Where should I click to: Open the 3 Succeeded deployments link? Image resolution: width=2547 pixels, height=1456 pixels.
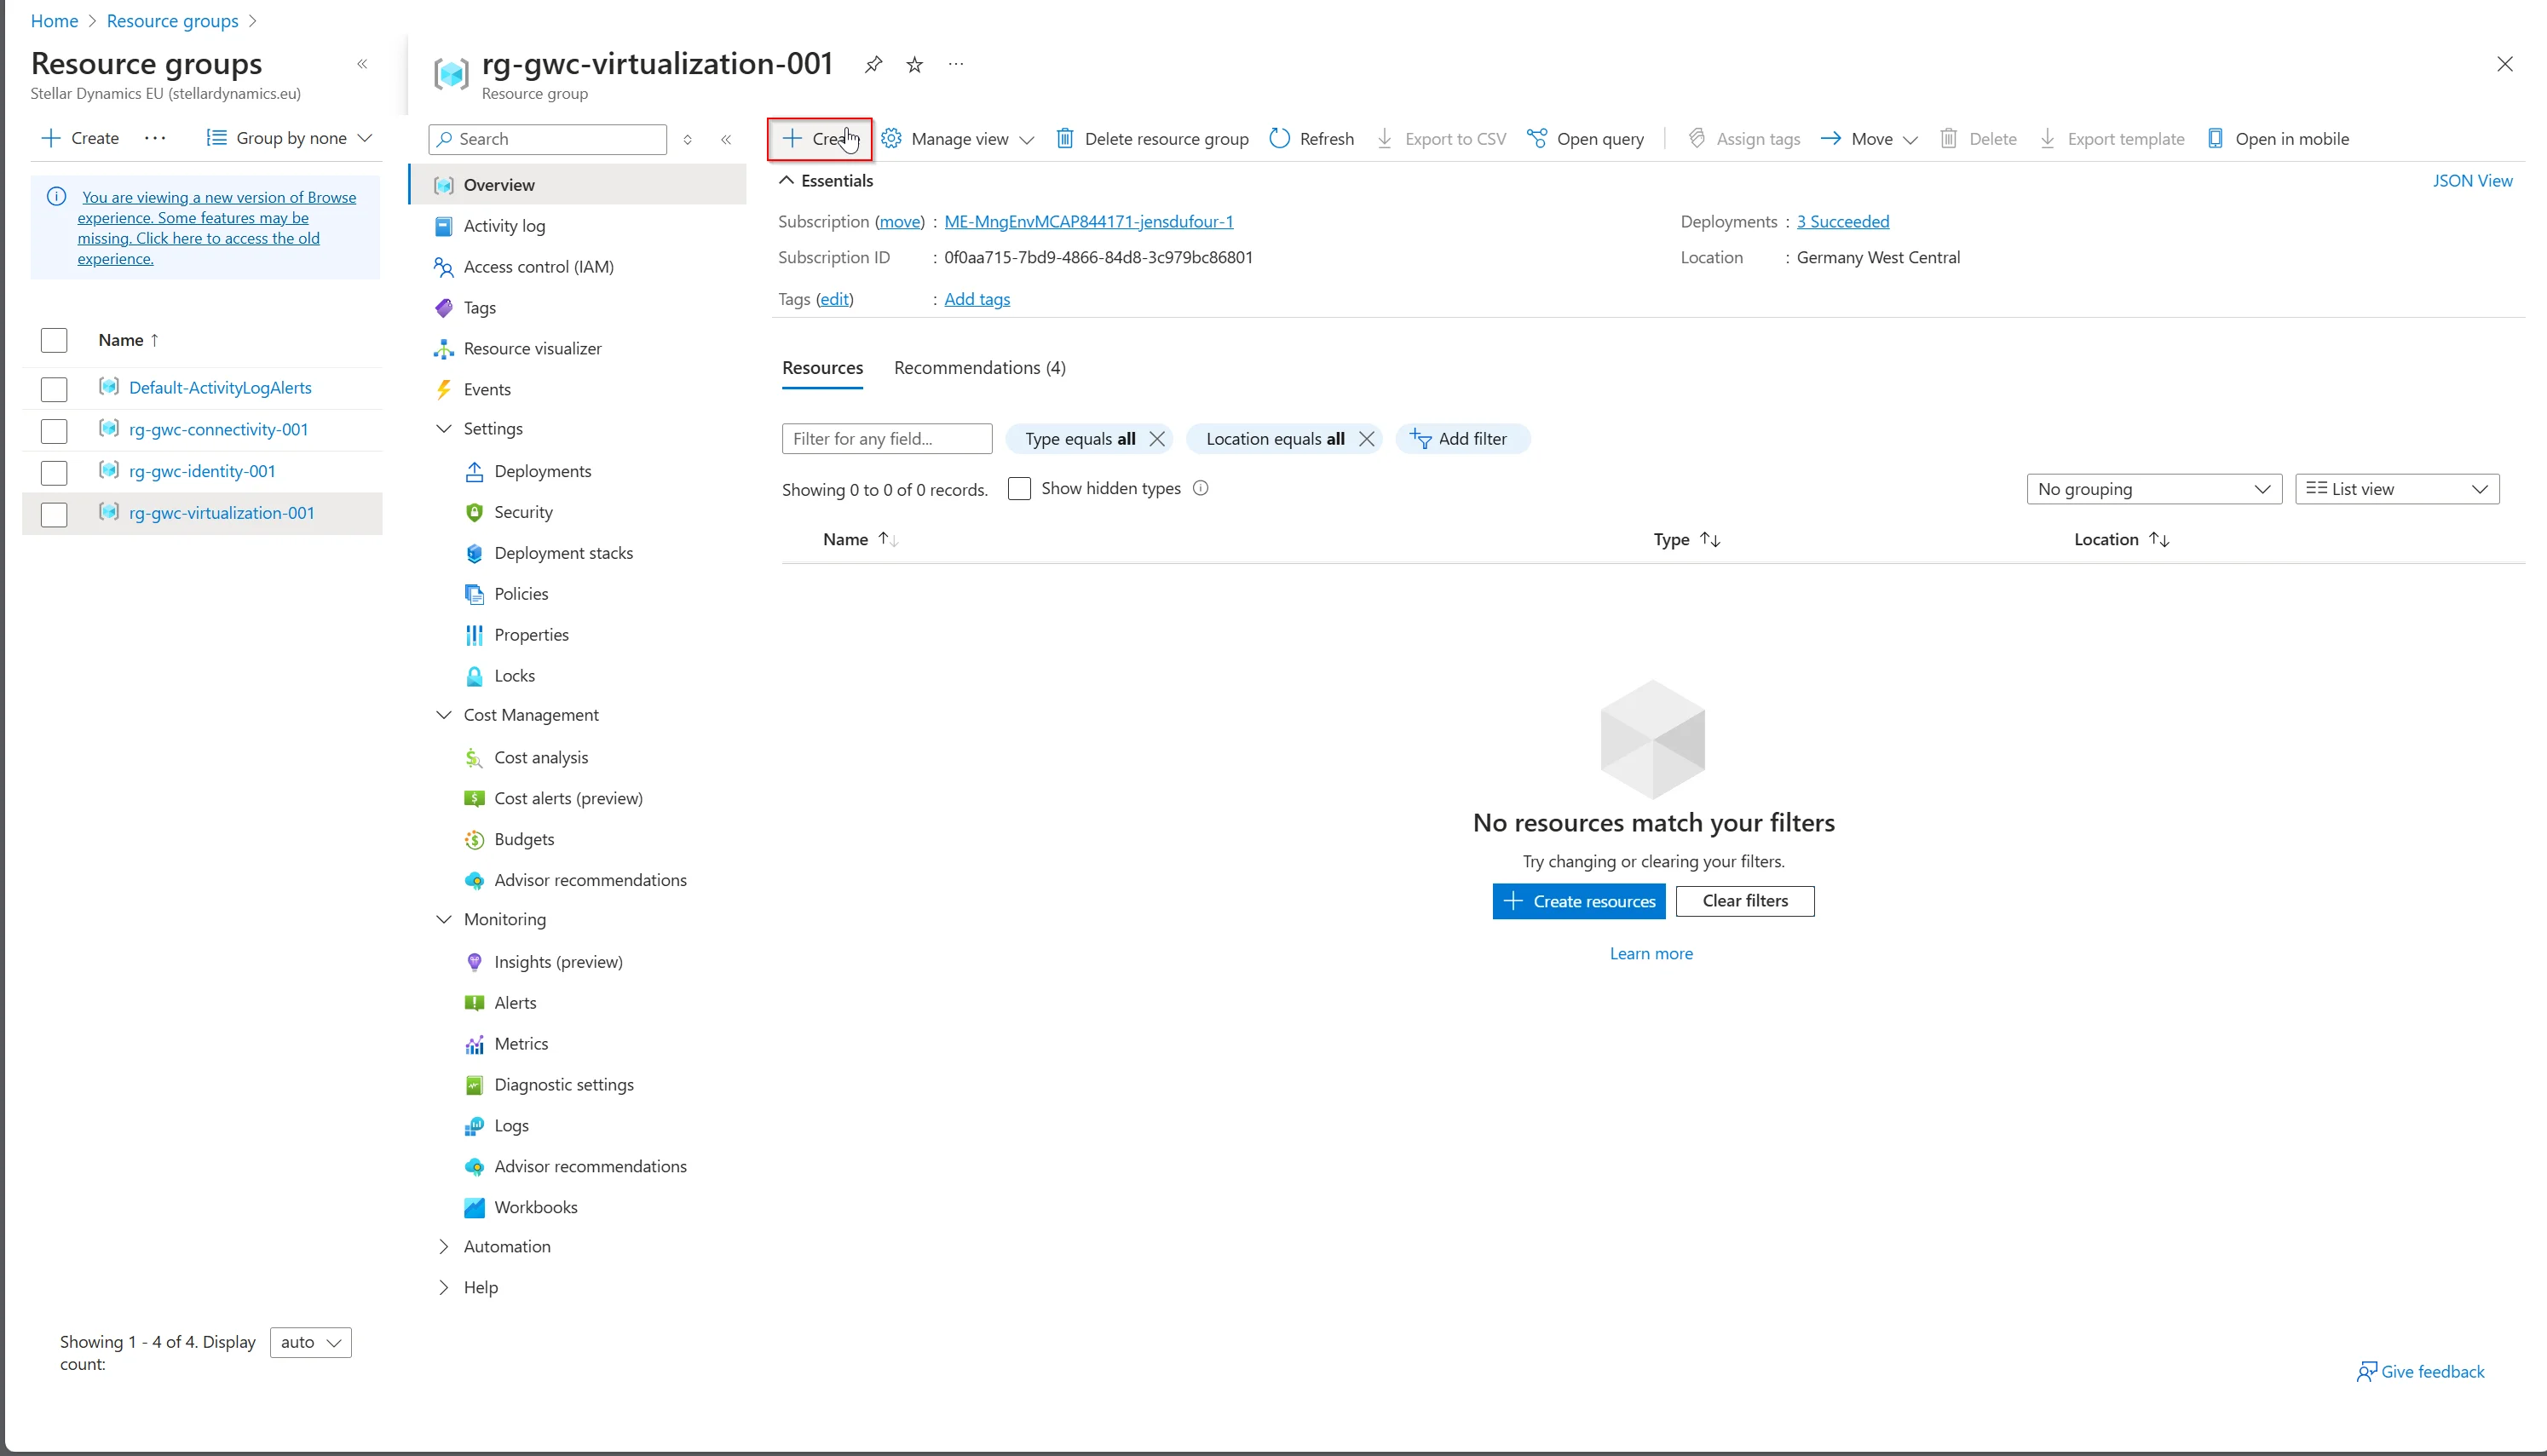[x=1842, y=221]
